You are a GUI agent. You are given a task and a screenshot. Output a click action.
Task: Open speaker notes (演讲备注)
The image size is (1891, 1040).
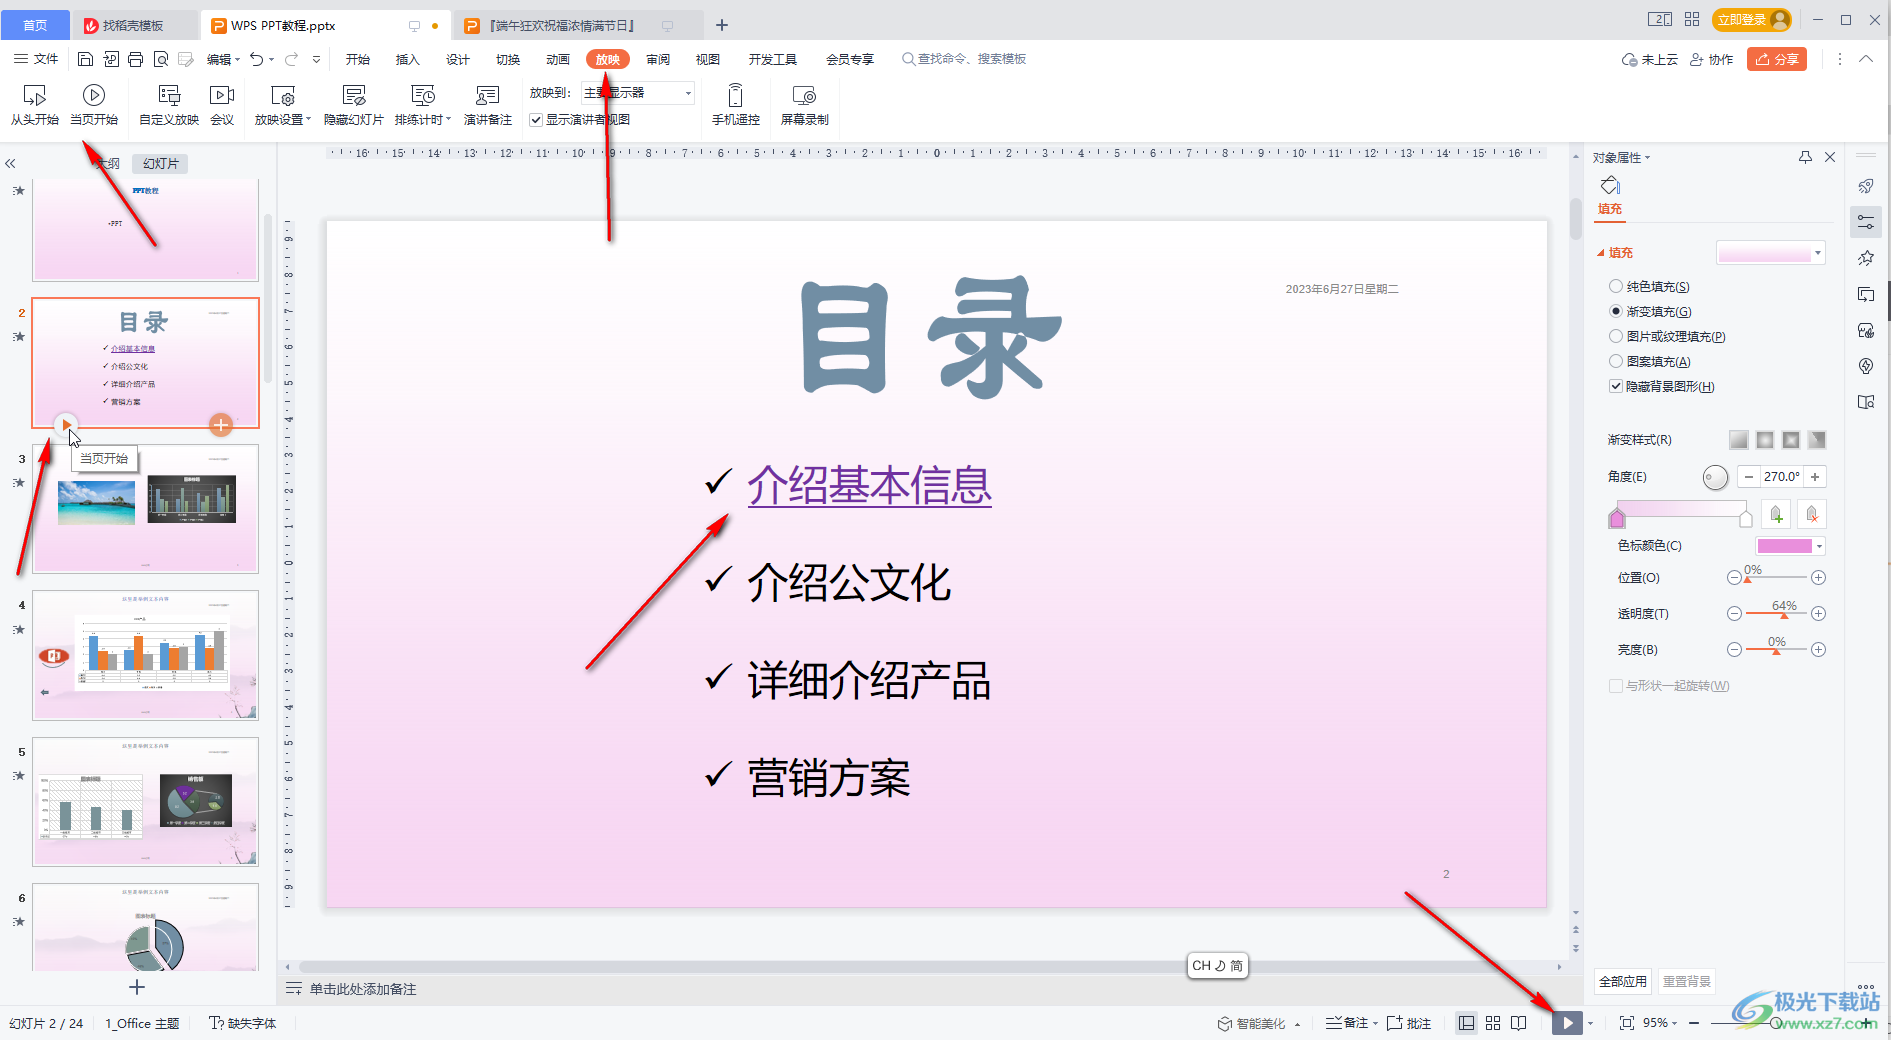coord(488,105)
